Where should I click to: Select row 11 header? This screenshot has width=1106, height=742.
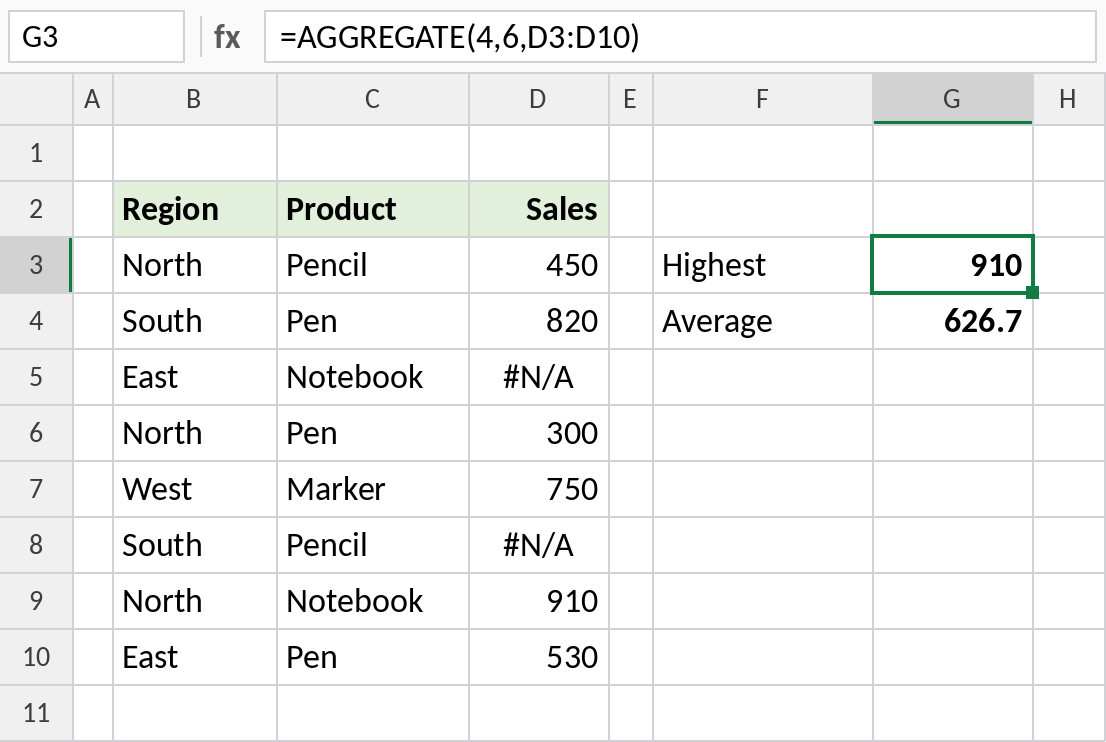pos(36,713)
